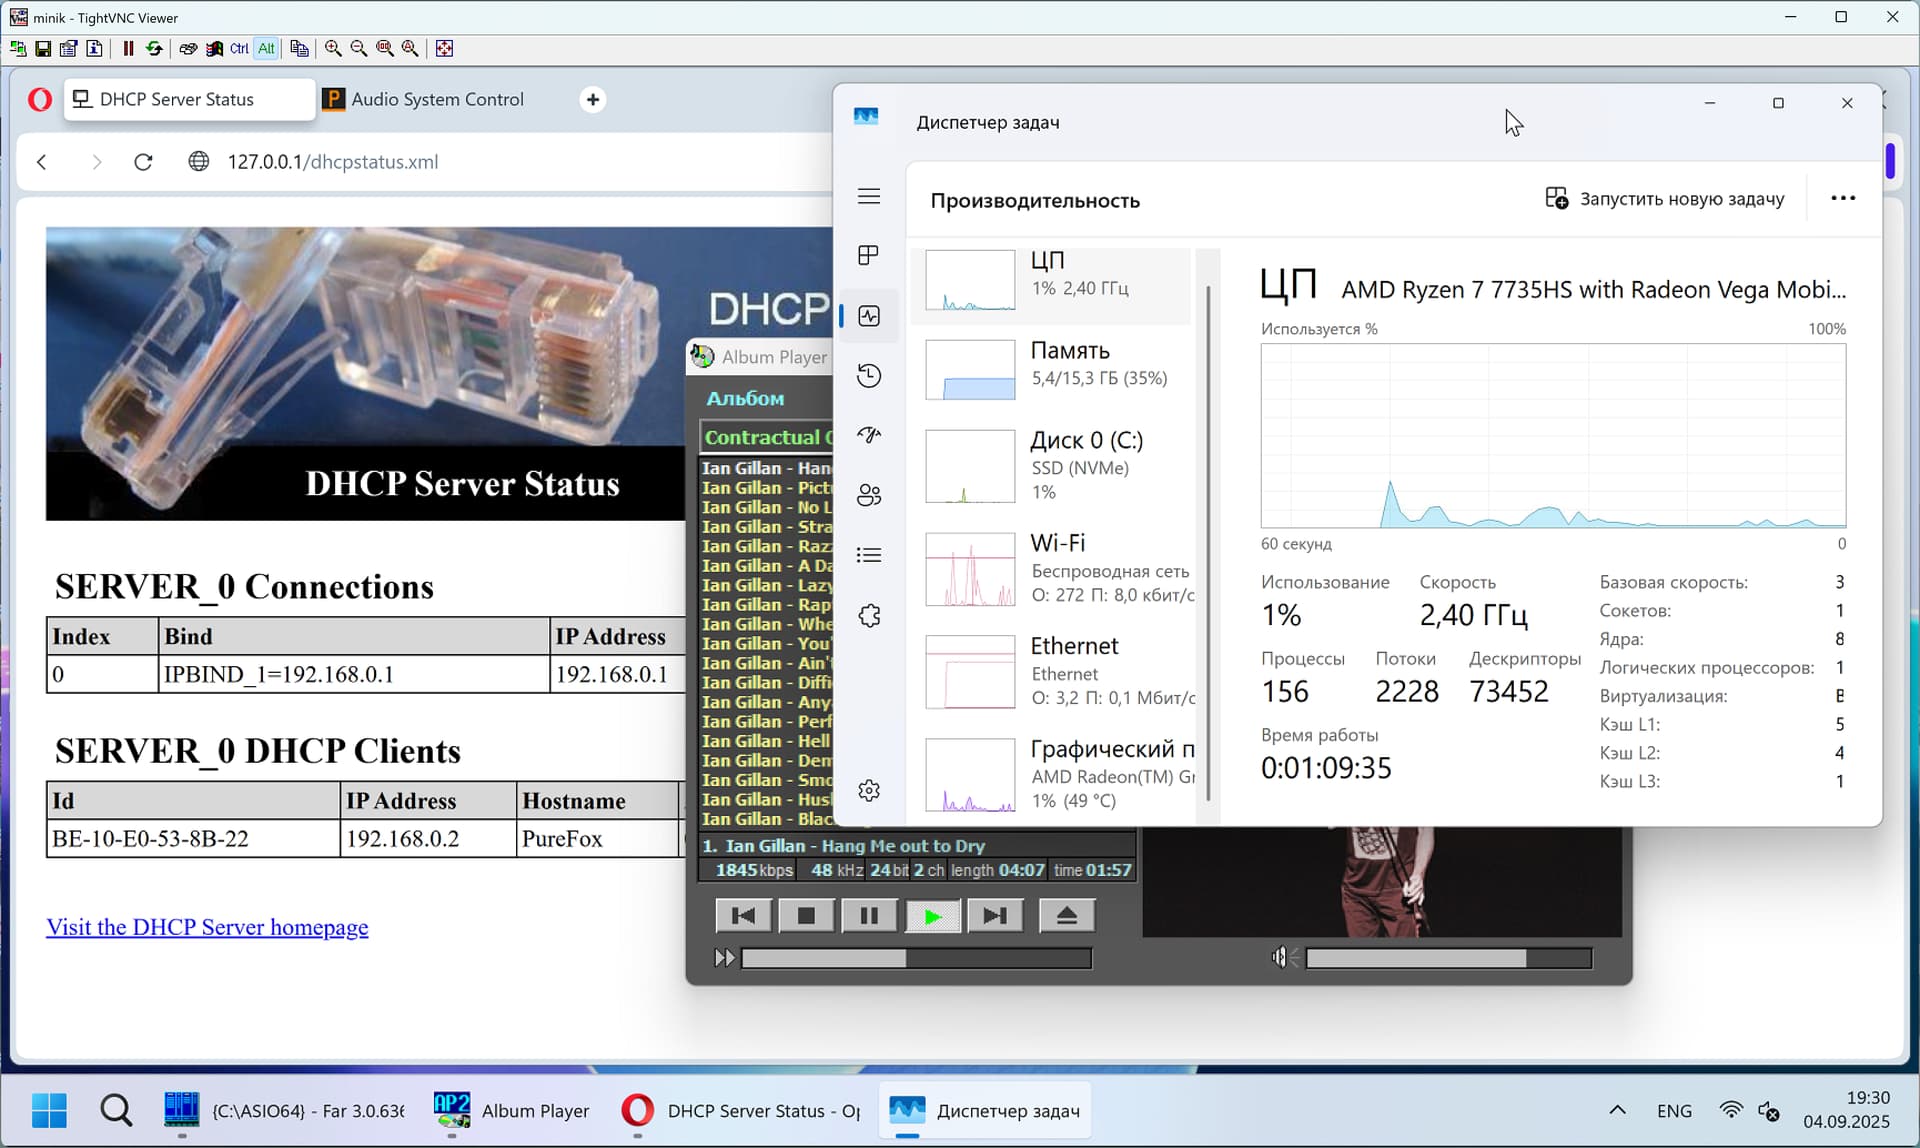Toggle the Alt key button
This screenshot has height=1148, width=1920.
(266, 48)
